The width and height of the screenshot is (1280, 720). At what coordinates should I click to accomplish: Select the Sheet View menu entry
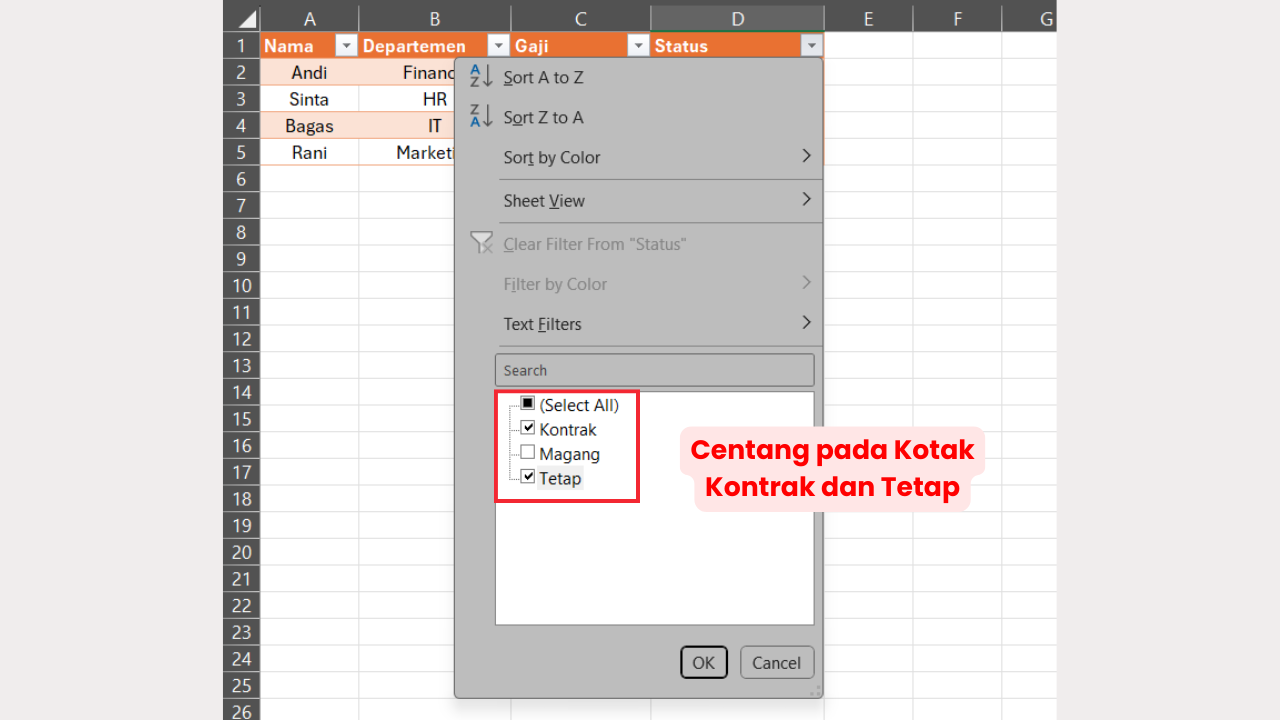[x=544, y=201]
